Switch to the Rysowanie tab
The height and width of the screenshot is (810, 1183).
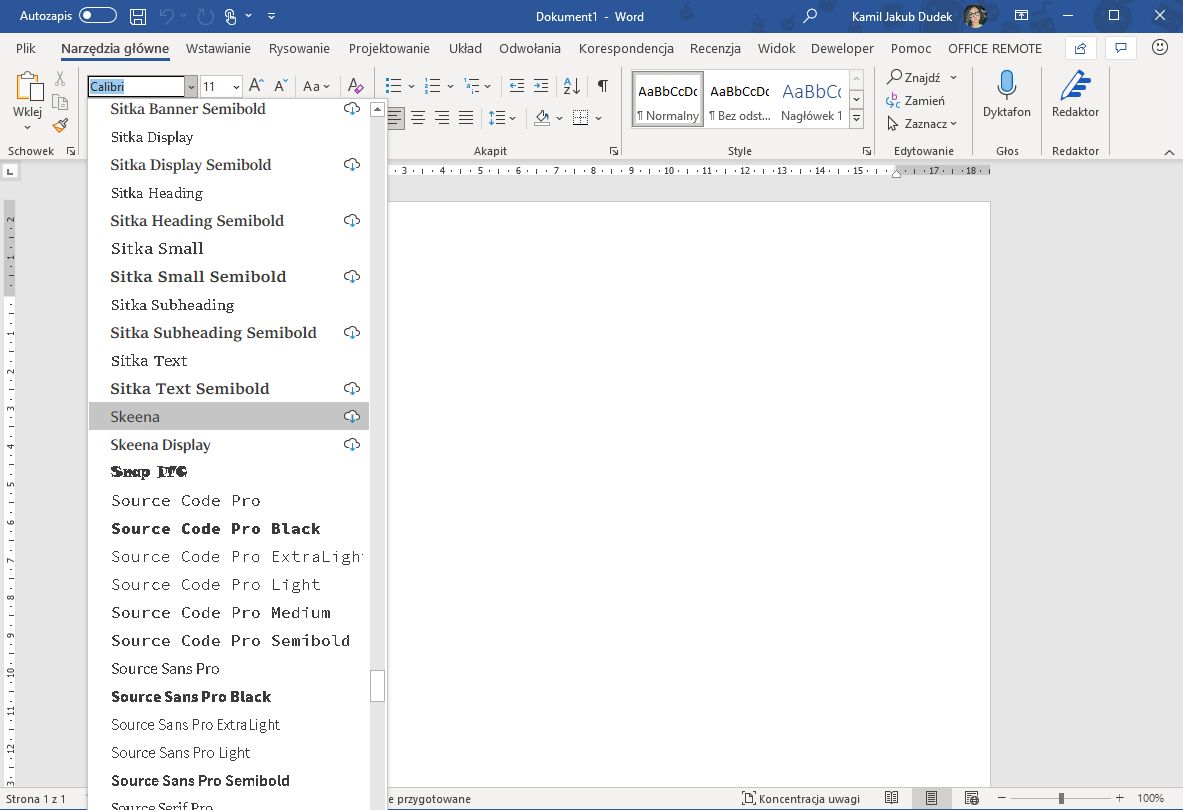click(299, 48)
